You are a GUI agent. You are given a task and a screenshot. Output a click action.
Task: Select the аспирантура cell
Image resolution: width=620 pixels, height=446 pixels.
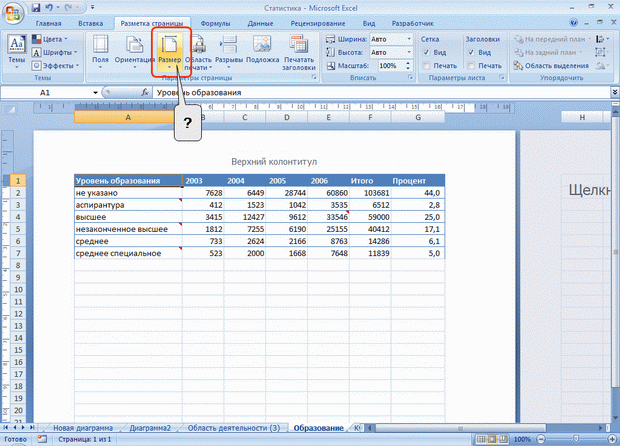tap(128, 205)
